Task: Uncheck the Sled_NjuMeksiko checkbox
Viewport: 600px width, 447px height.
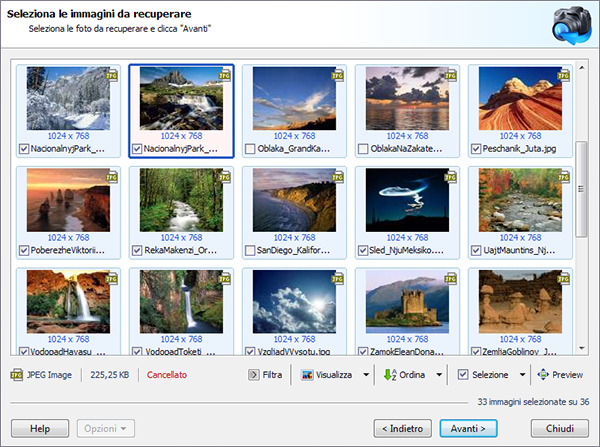Action: pos(363,250)
